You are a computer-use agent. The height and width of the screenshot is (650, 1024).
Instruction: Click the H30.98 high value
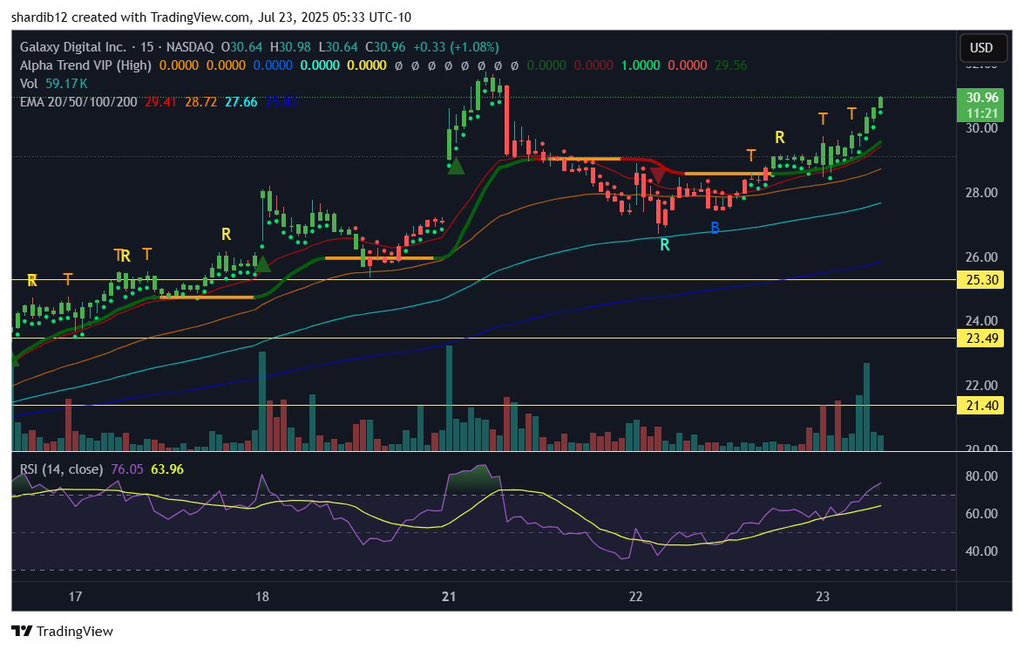pos(291,47)
